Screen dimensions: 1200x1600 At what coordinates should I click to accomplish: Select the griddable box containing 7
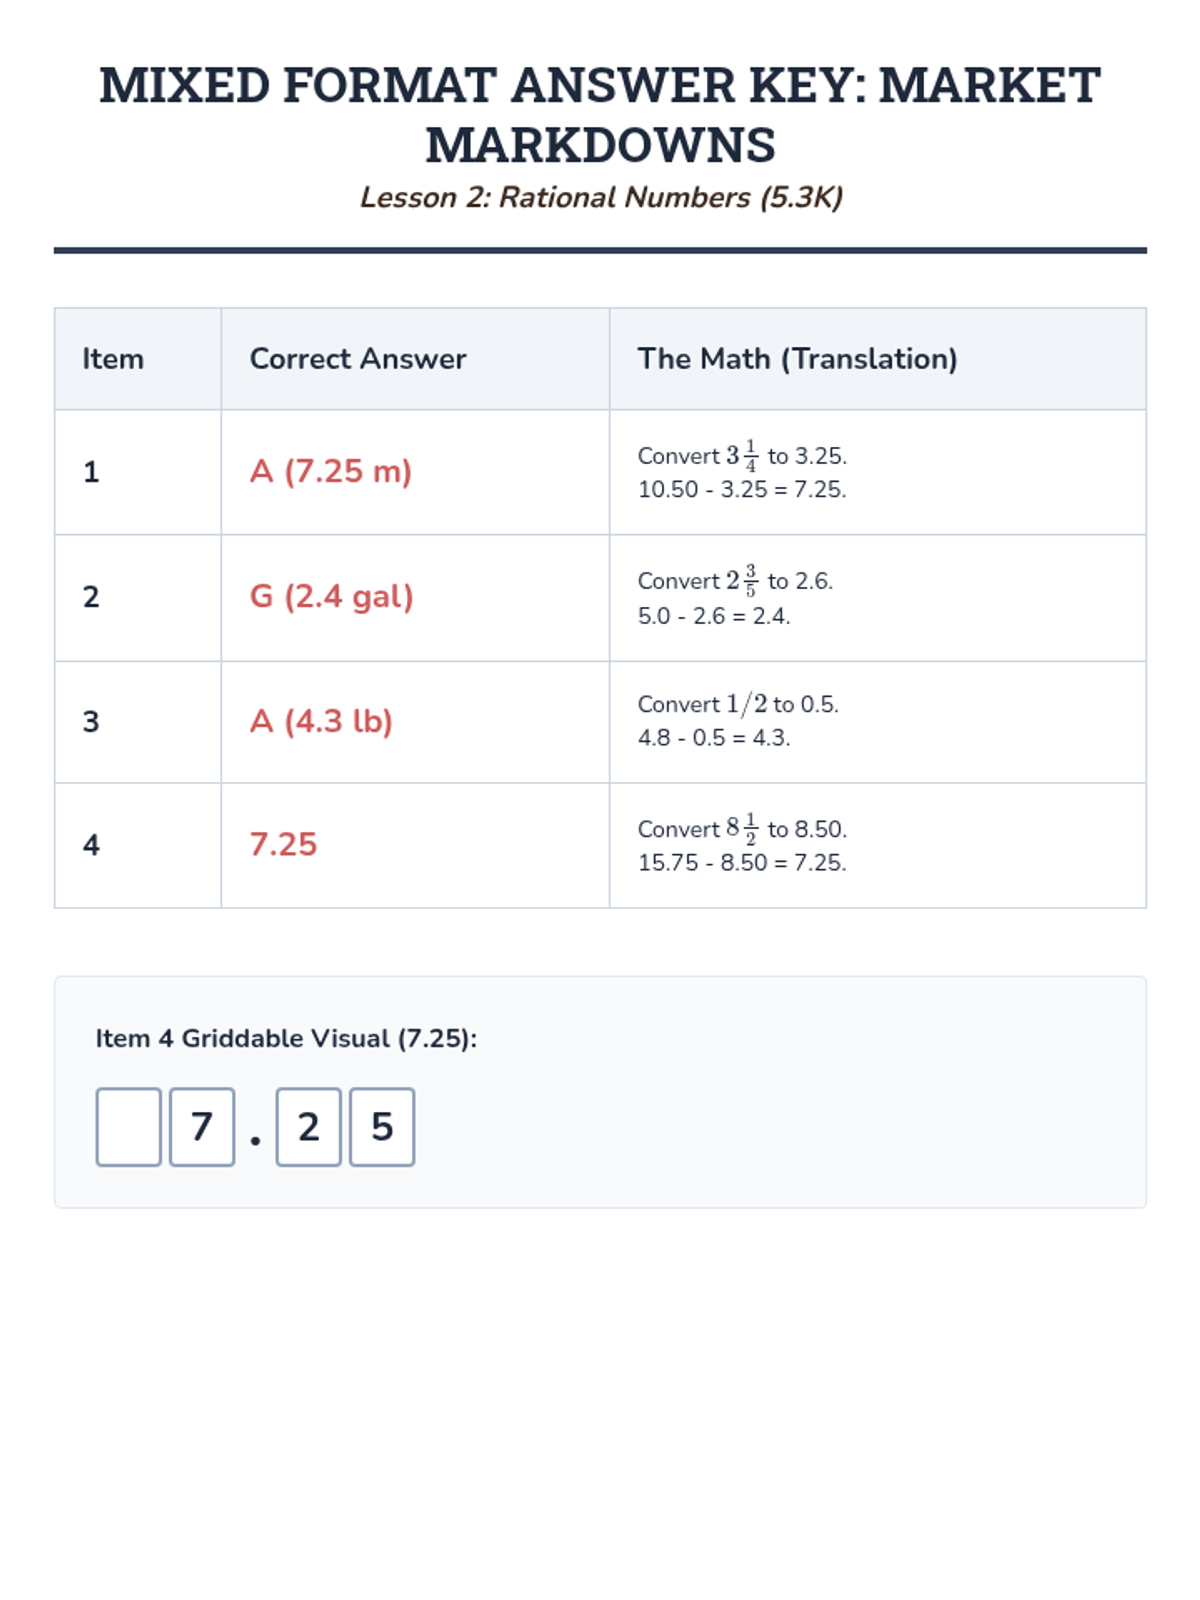[202, 1127]
